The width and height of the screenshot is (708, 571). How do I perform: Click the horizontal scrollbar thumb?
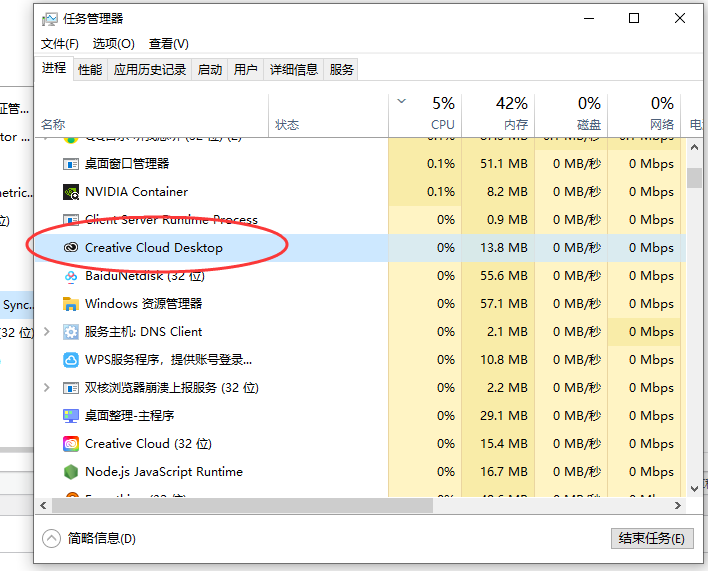click(x=242, y=506)
